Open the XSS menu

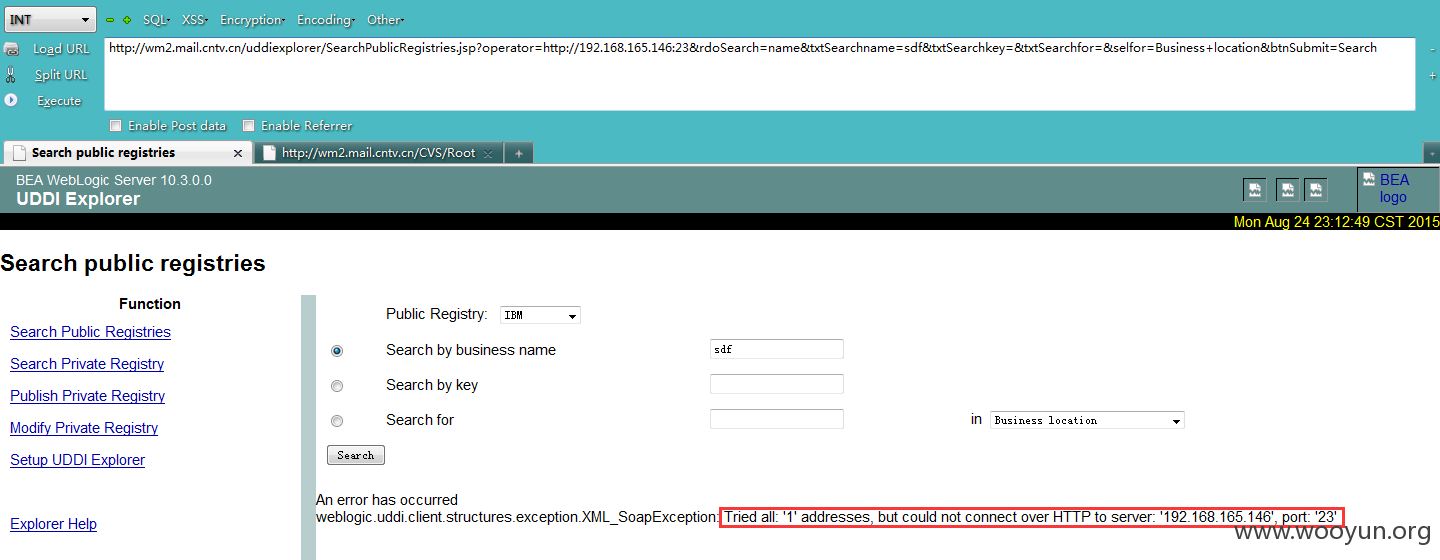coord(194,19)
